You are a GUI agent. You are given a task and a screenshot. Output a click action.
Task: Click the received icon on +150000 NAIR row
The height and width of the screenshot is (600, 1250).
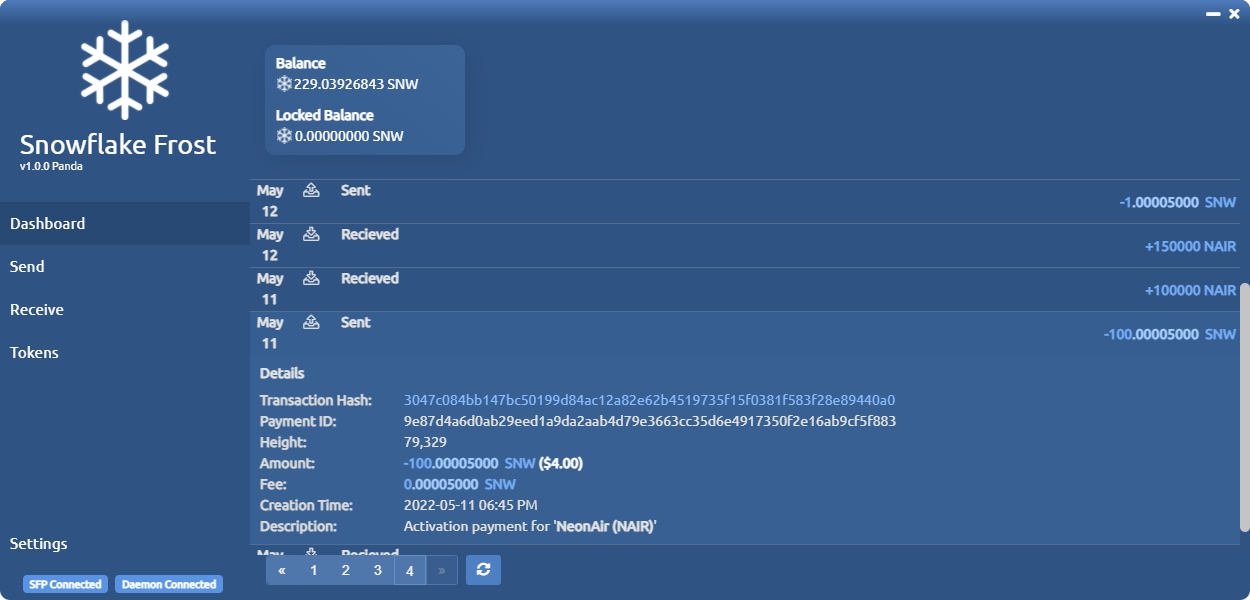(x=311, y=234)
